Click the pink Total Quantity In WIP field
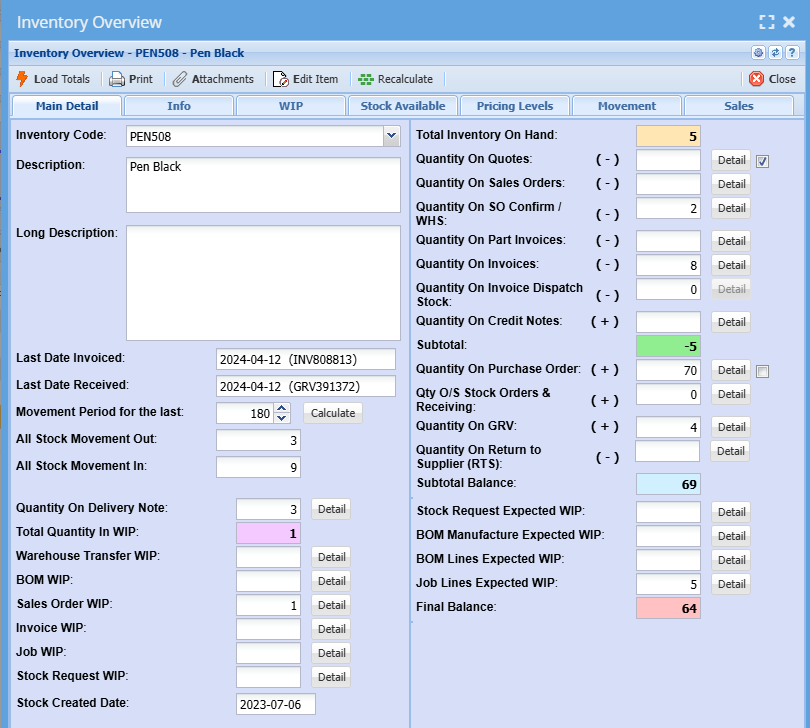Image resolution: width=810 pixels, height=728 pixels. [268, 534]
